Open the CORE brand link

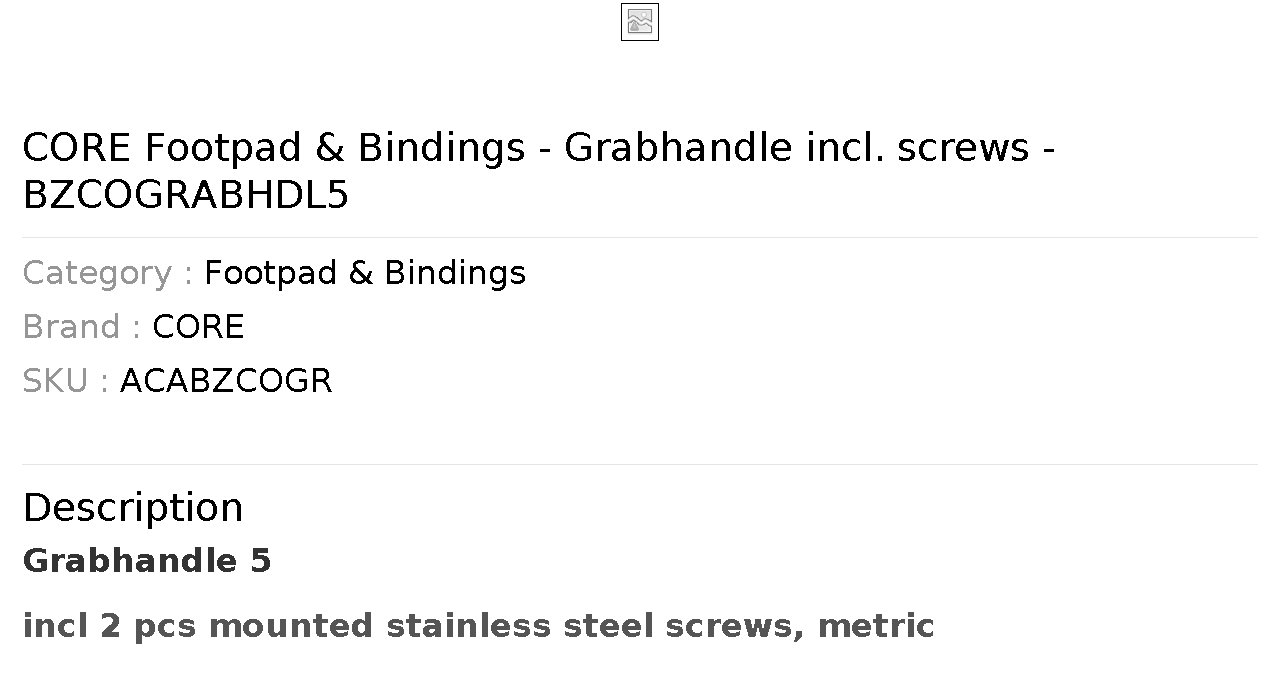pos(198,327)
